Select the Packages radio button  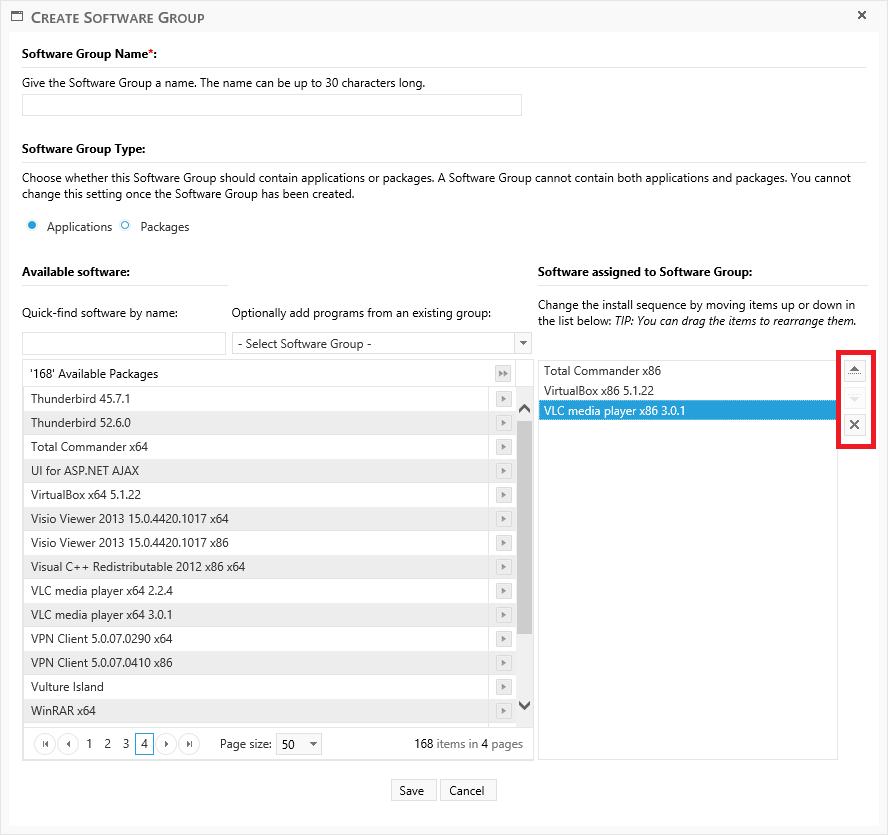tap(125, 226)
